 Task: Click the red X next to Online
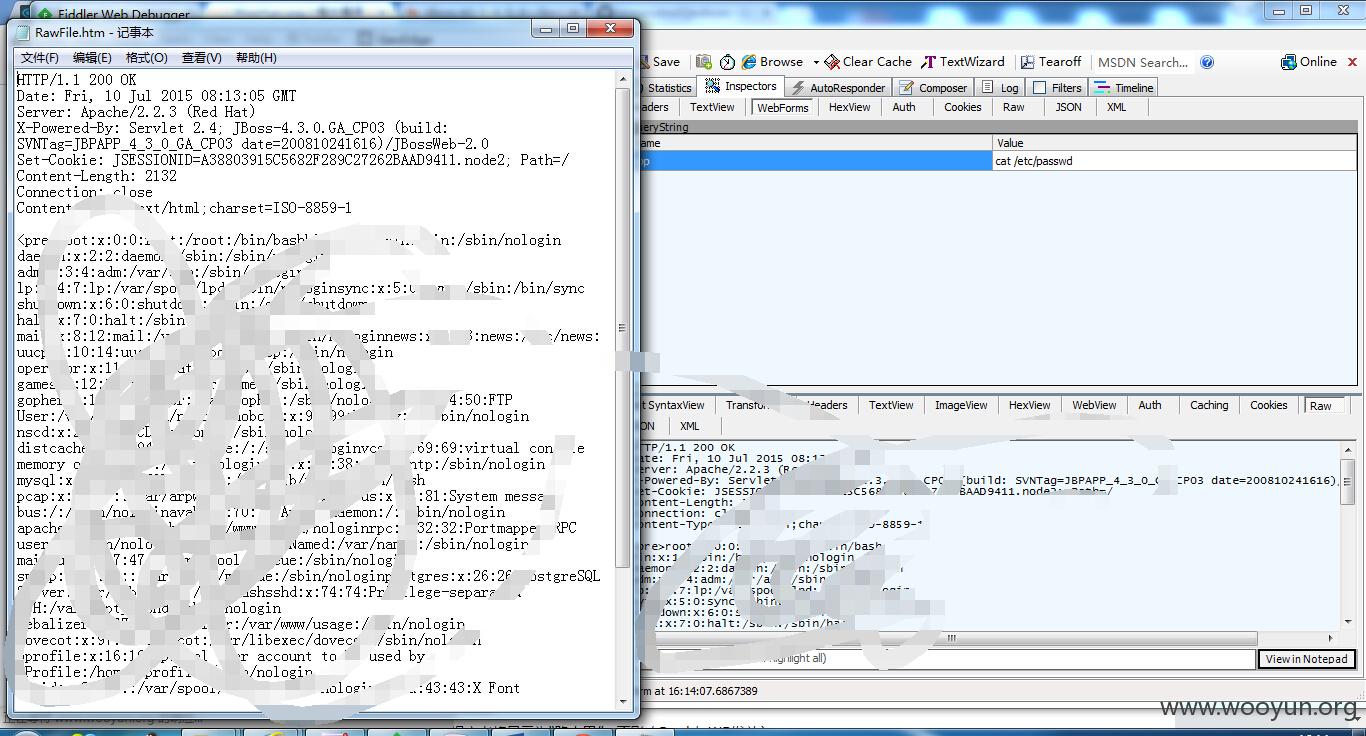1352,62
